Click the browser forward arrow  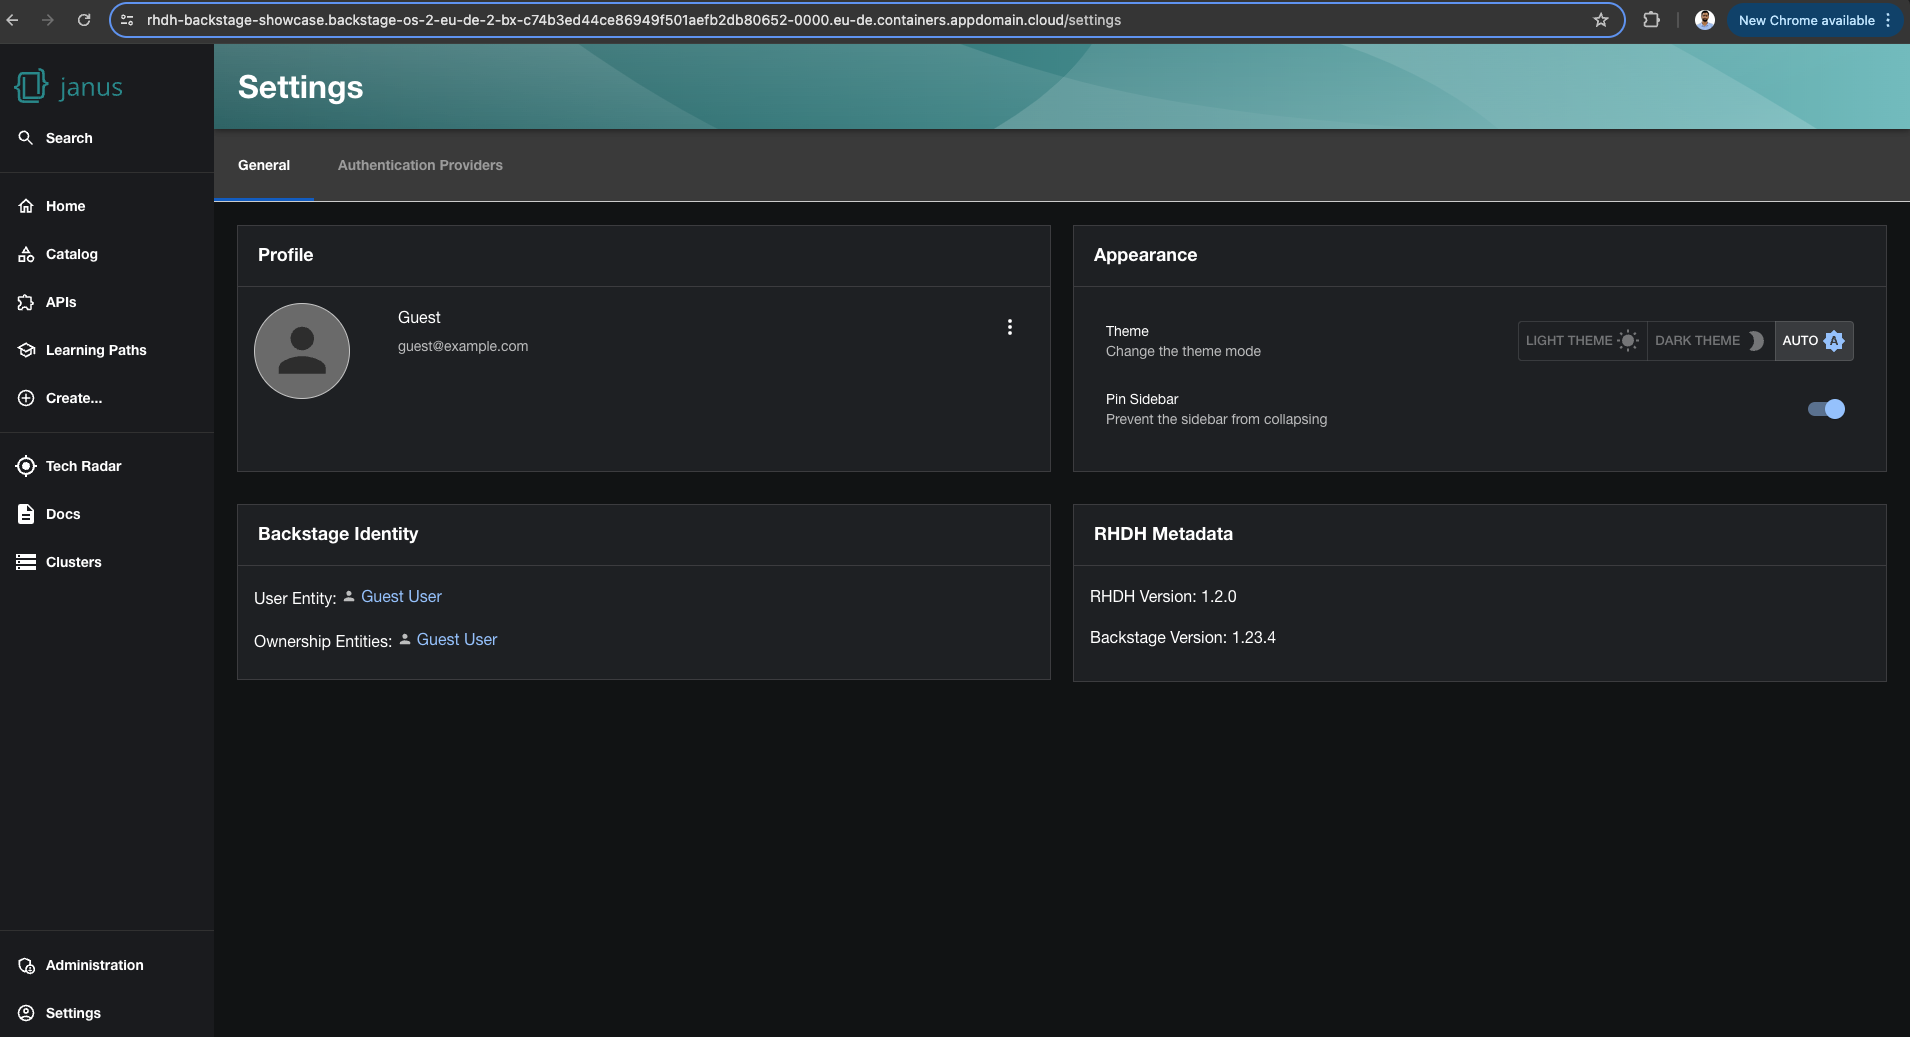[x=48, y=20]
